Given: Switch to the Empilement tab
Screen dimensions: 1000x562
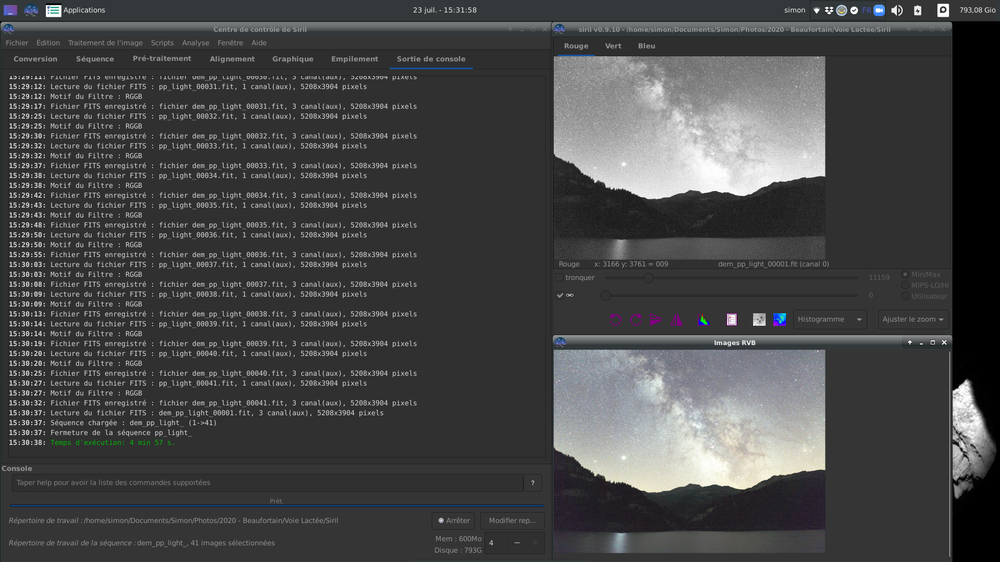Looking at the screenshot, I should tap(354, 59).
